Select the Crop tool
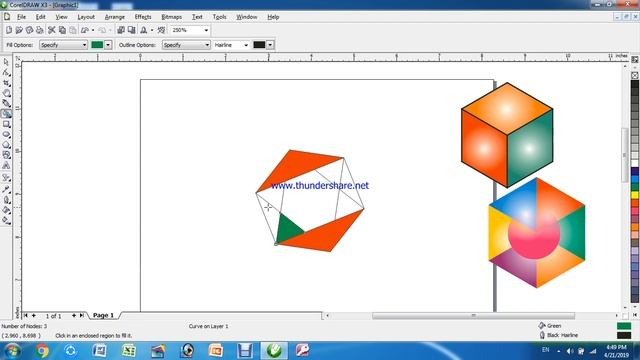 pyautogui.click(x=6, y=83)
